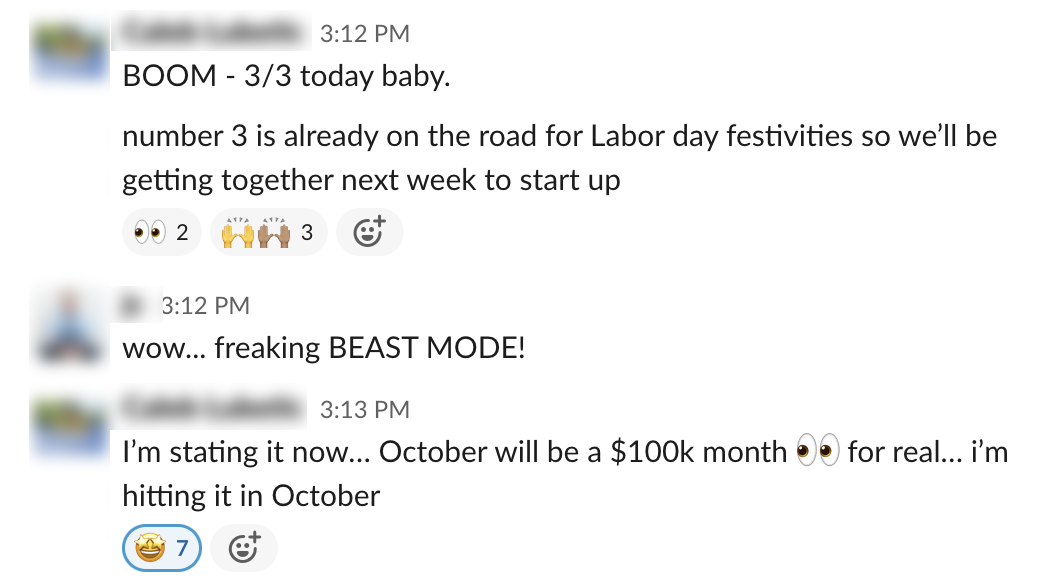The height and width of the screenshot is (586, 1040).
Task: Click the "wow... freaking BEAST MODE!" message text
Action: (323, 349)
